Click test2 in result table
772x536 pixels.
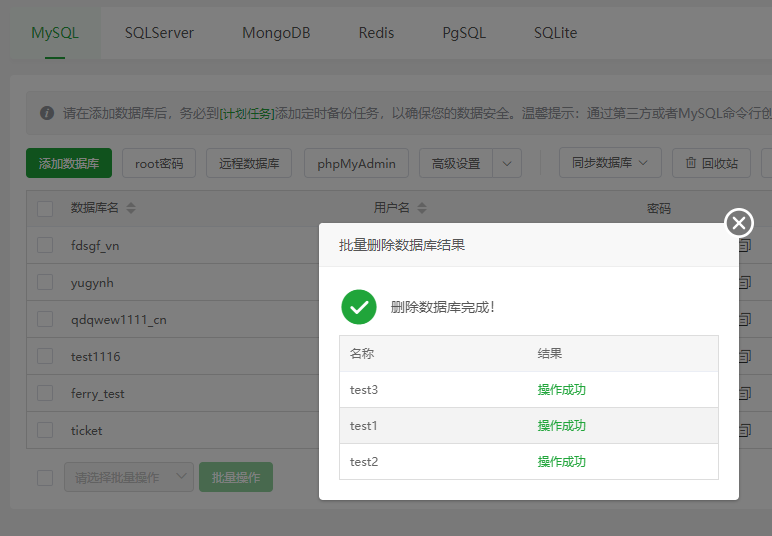point(364,462)
